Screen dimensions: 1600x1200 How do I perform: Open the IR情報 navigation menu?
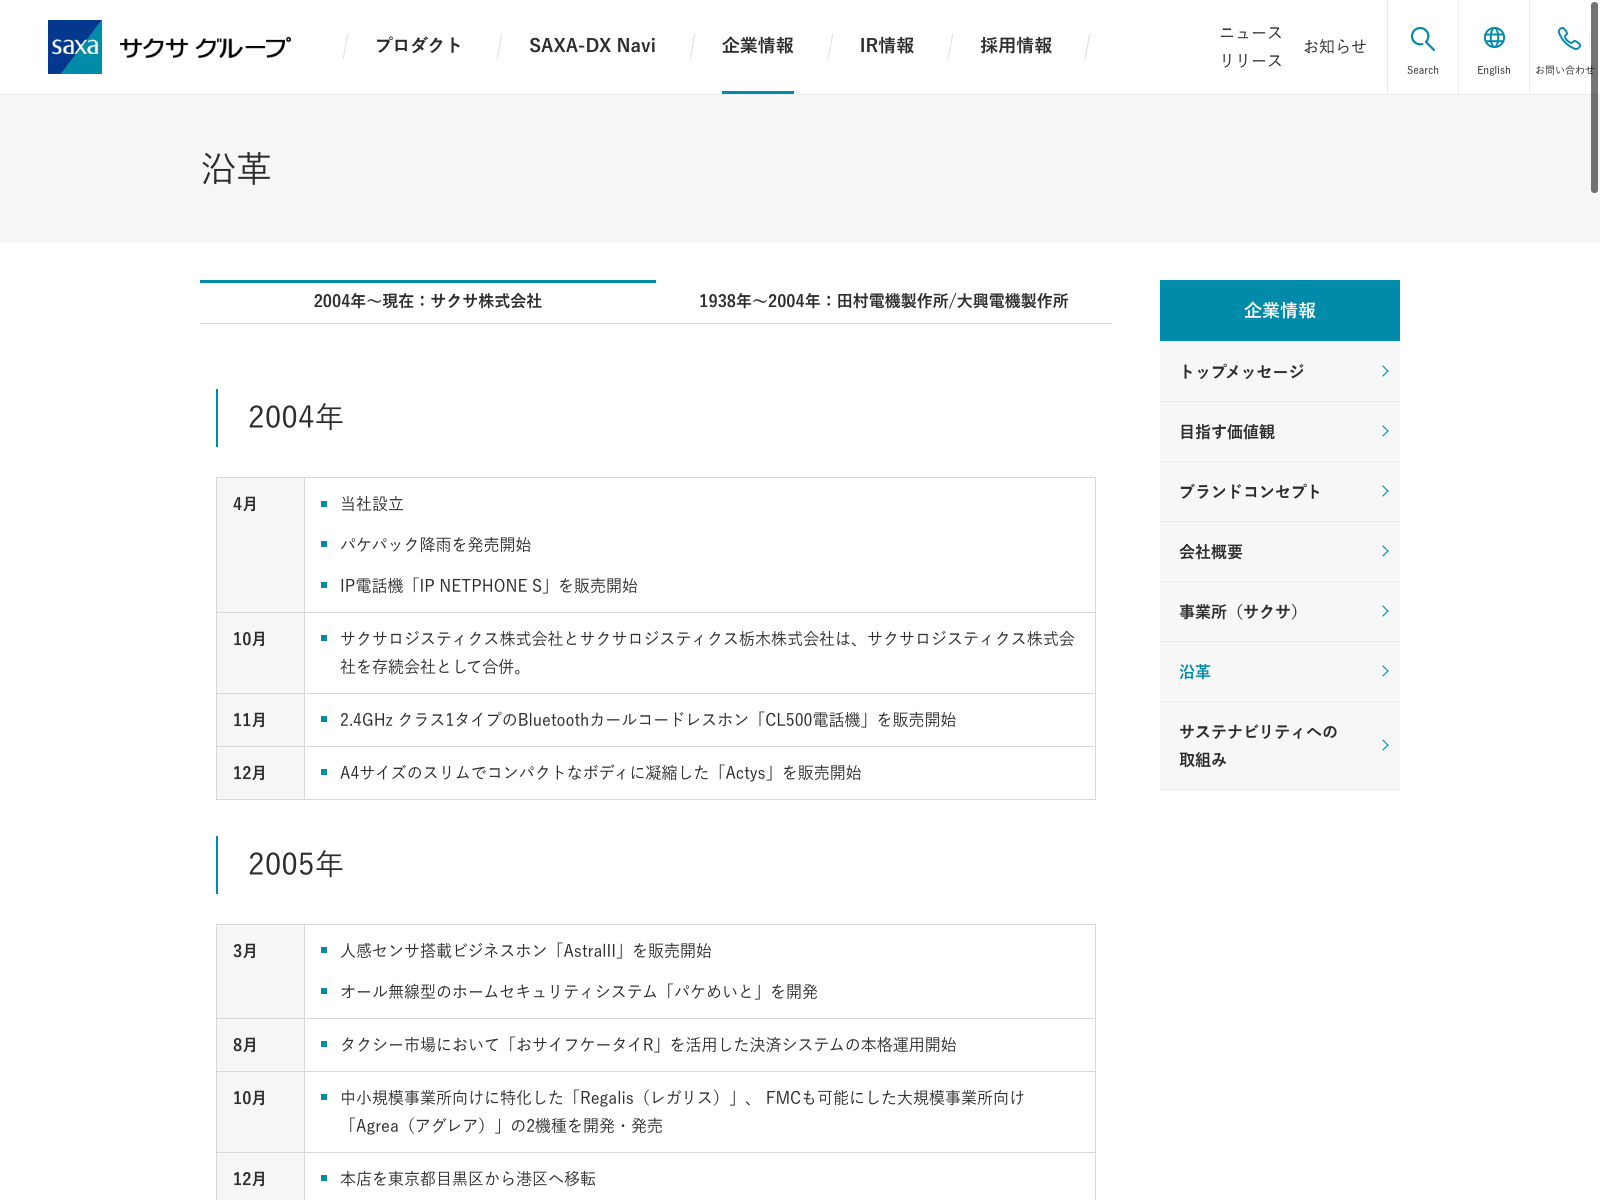click(887, 46)
